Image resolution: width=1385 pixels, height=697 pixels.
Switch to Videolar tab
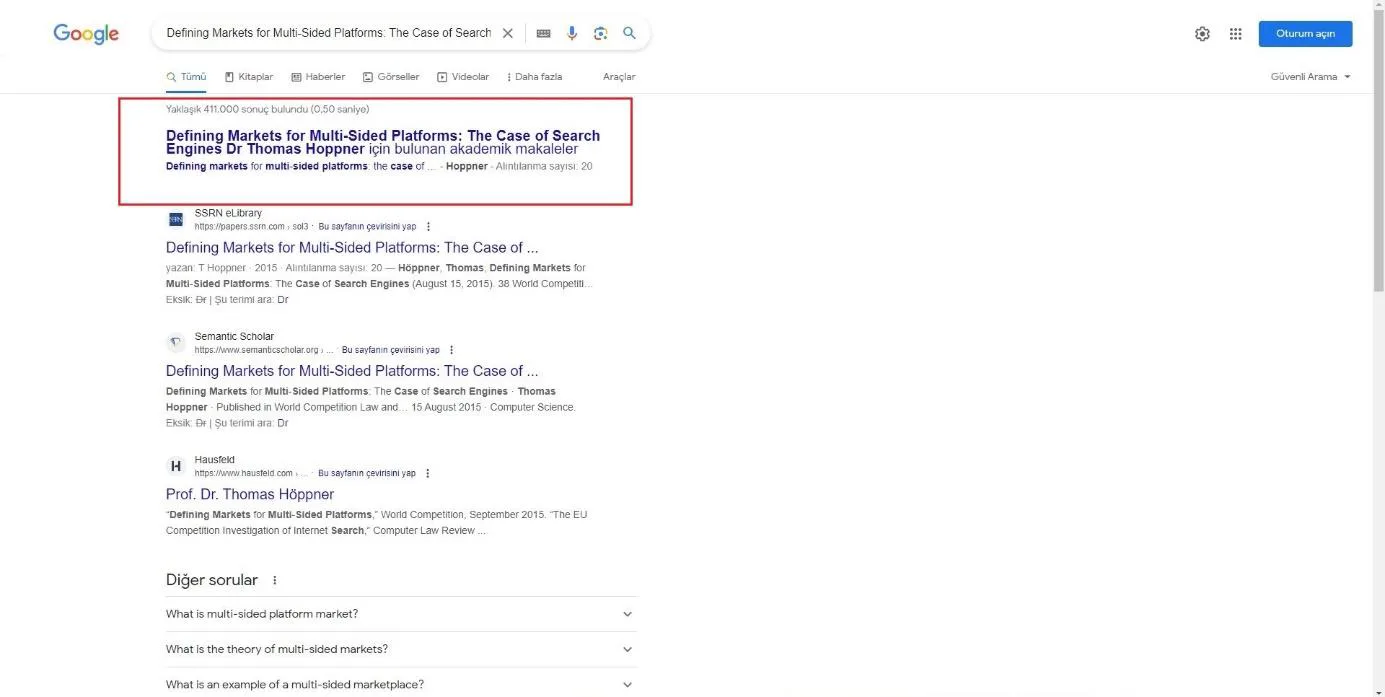(463, 77)
